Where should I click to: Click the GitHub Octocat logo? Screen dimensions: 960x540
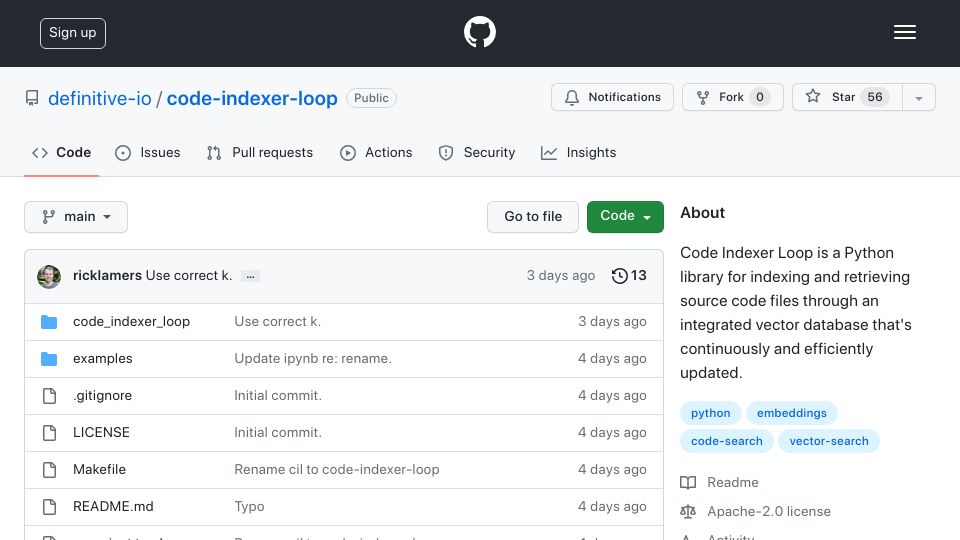[479, 32]
